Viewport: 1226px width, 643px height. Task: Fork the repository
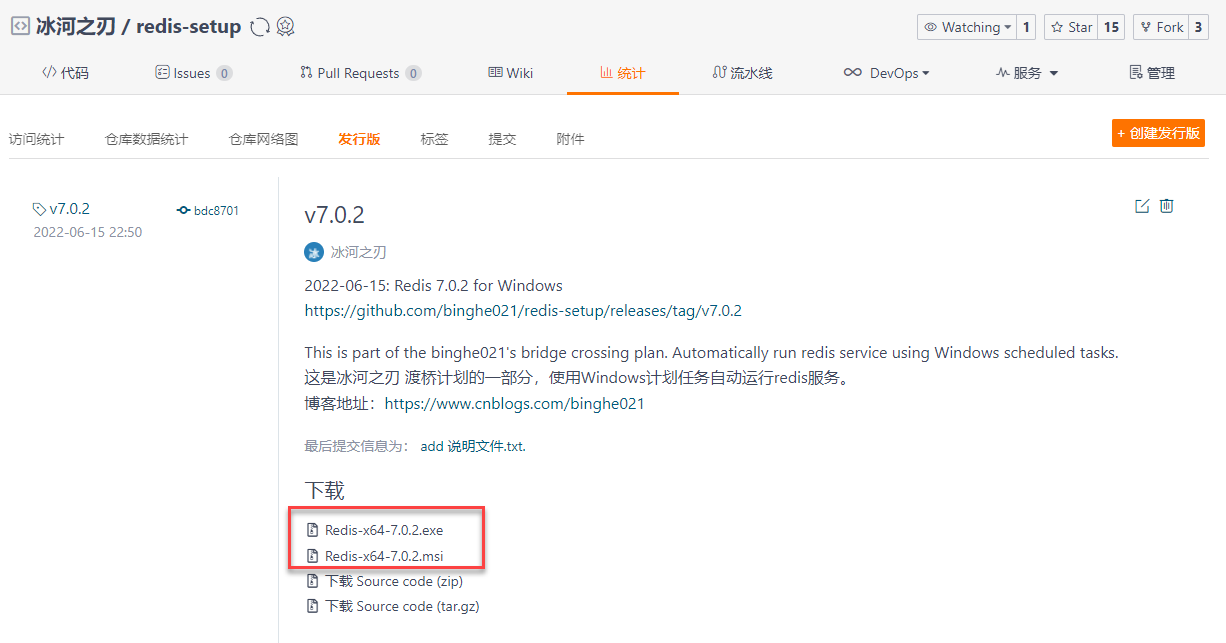[x=1160, y=27]
